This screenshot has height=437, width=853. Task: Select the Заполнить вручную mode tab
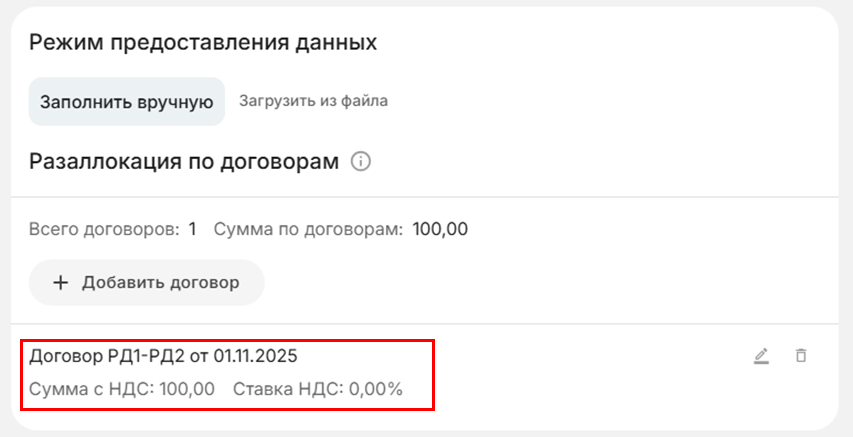(127, 101)
